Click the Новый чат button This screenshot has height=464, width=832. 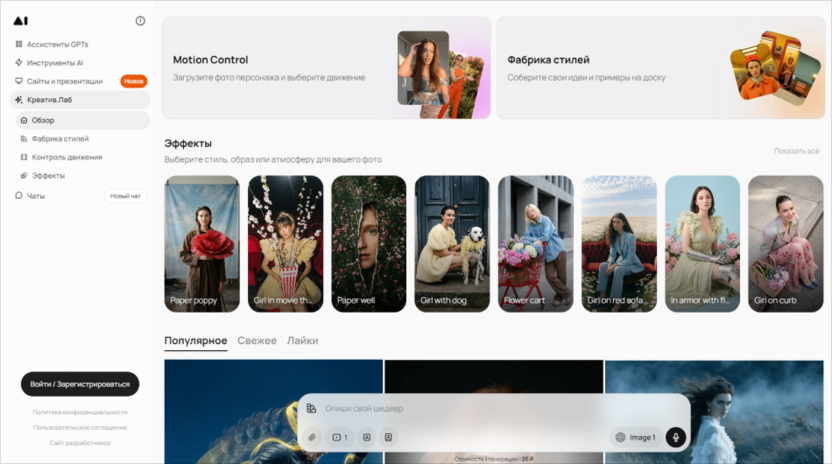click(125, 196)
